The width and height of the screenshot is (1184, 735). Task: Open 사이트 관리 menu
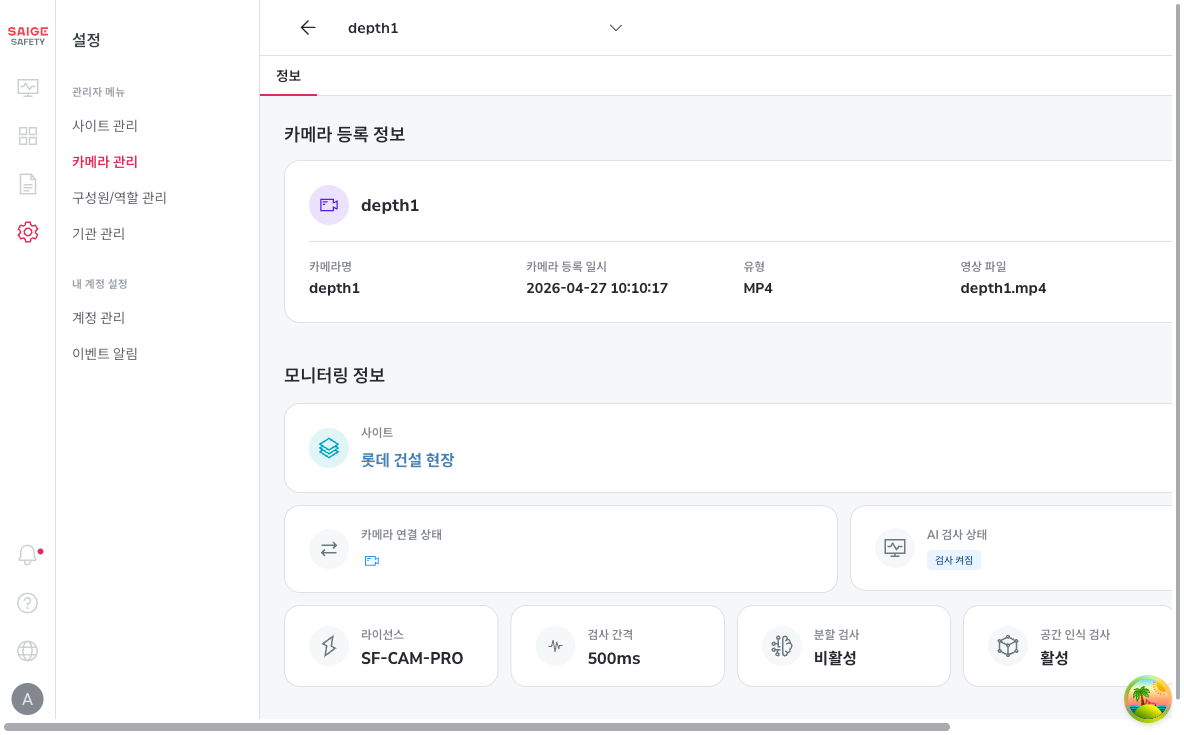(x=105, y=126)
